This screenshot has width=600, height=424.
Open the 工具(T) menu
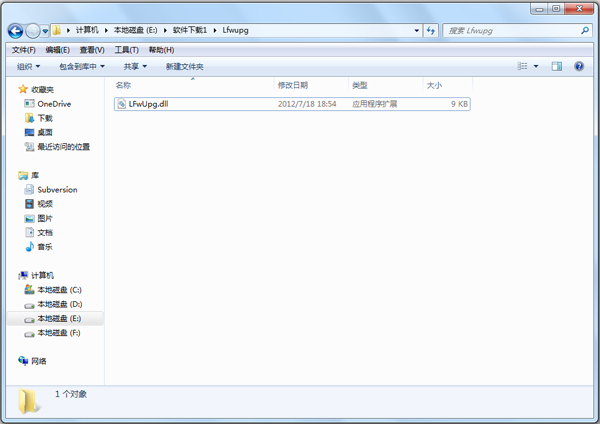(126, 49)
